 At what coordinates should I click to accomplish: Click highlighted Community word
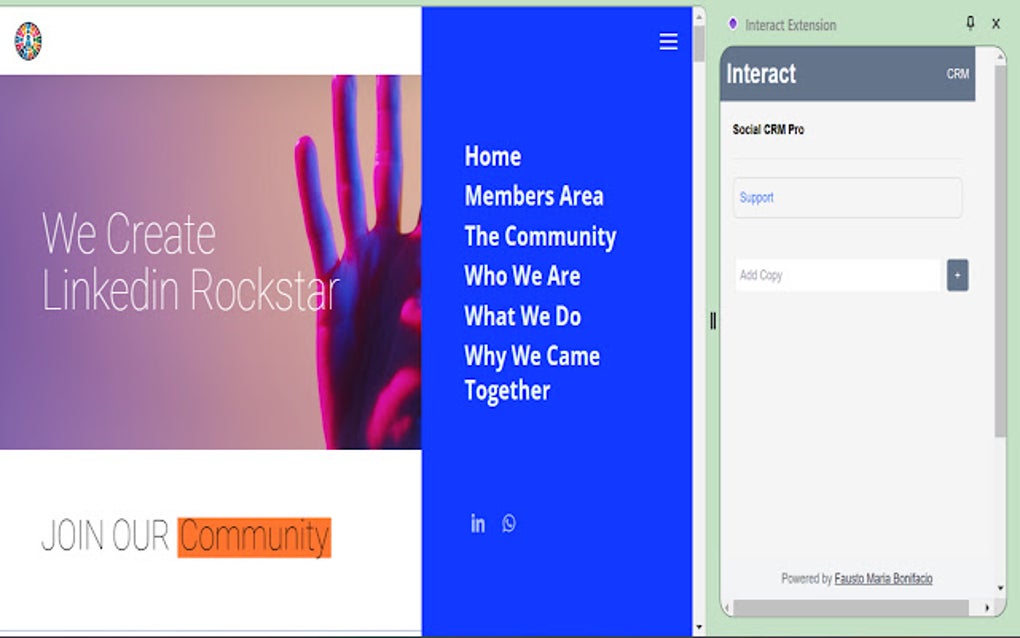(254, 538)
